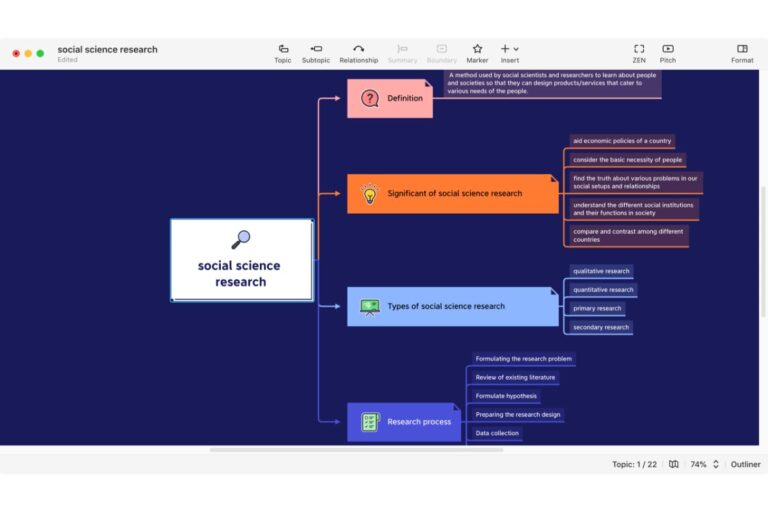The height and width of the screenshot is (512, 768).
Task: Select the 'qualitative research' subtopic
Action: (x=601, y=271)
